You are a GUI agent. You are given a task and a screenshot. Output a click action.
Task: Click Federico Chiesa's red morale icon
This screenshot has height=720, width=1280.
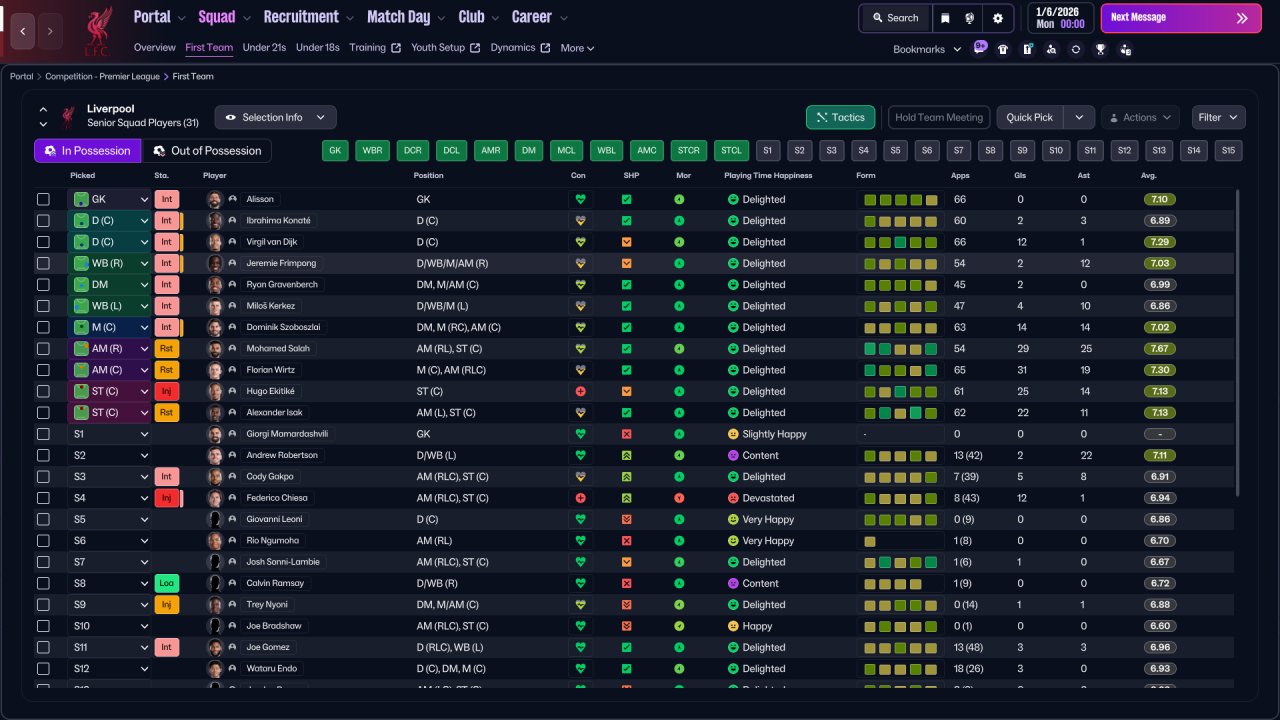click(x=679, y=498)
